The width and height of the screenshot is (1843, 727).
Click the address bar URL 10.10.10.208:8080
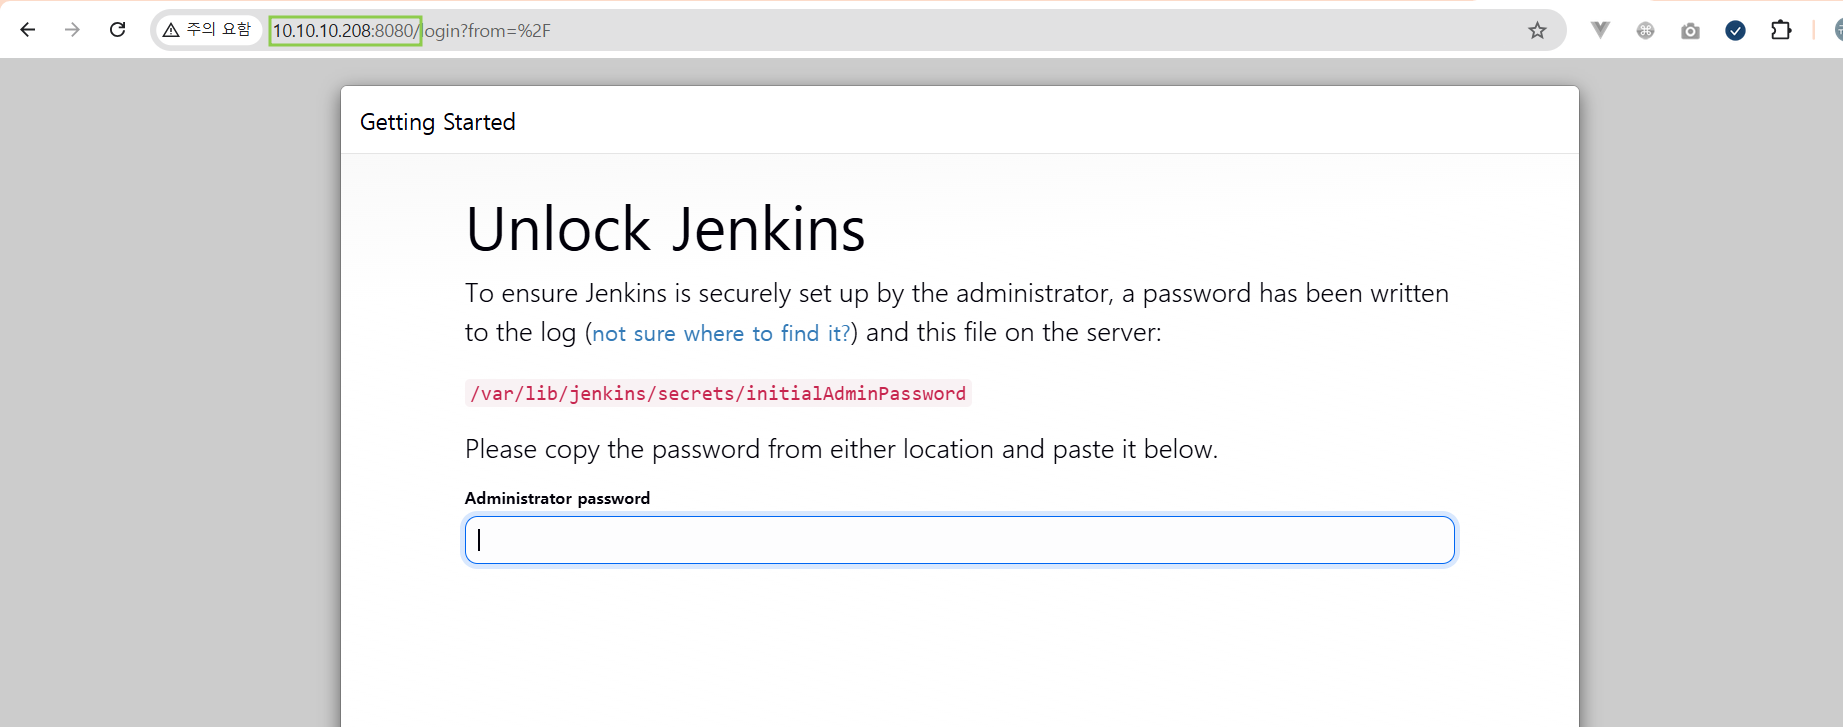tap(345, 31)
